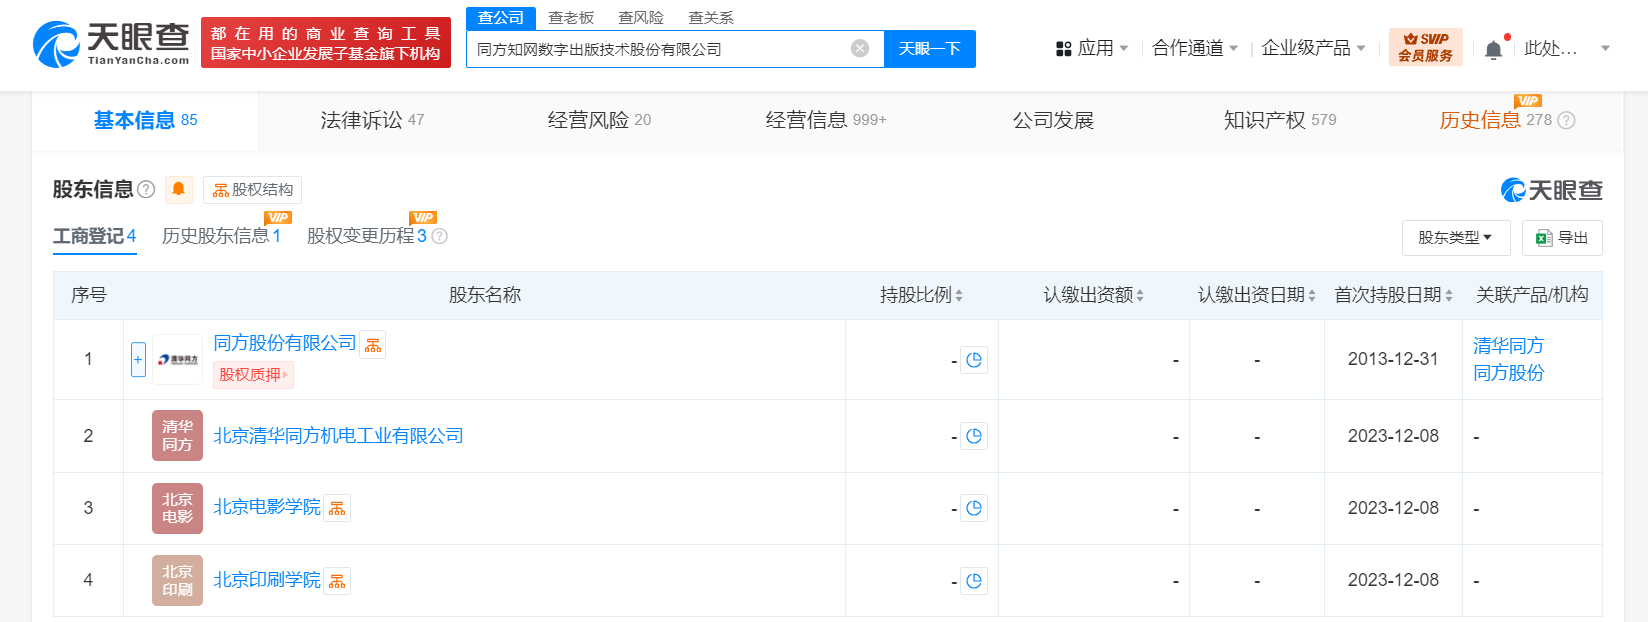Open the 北京电影学院 link
The width and height of the screenshot is (1648, 622).
(x=267, y=507)
